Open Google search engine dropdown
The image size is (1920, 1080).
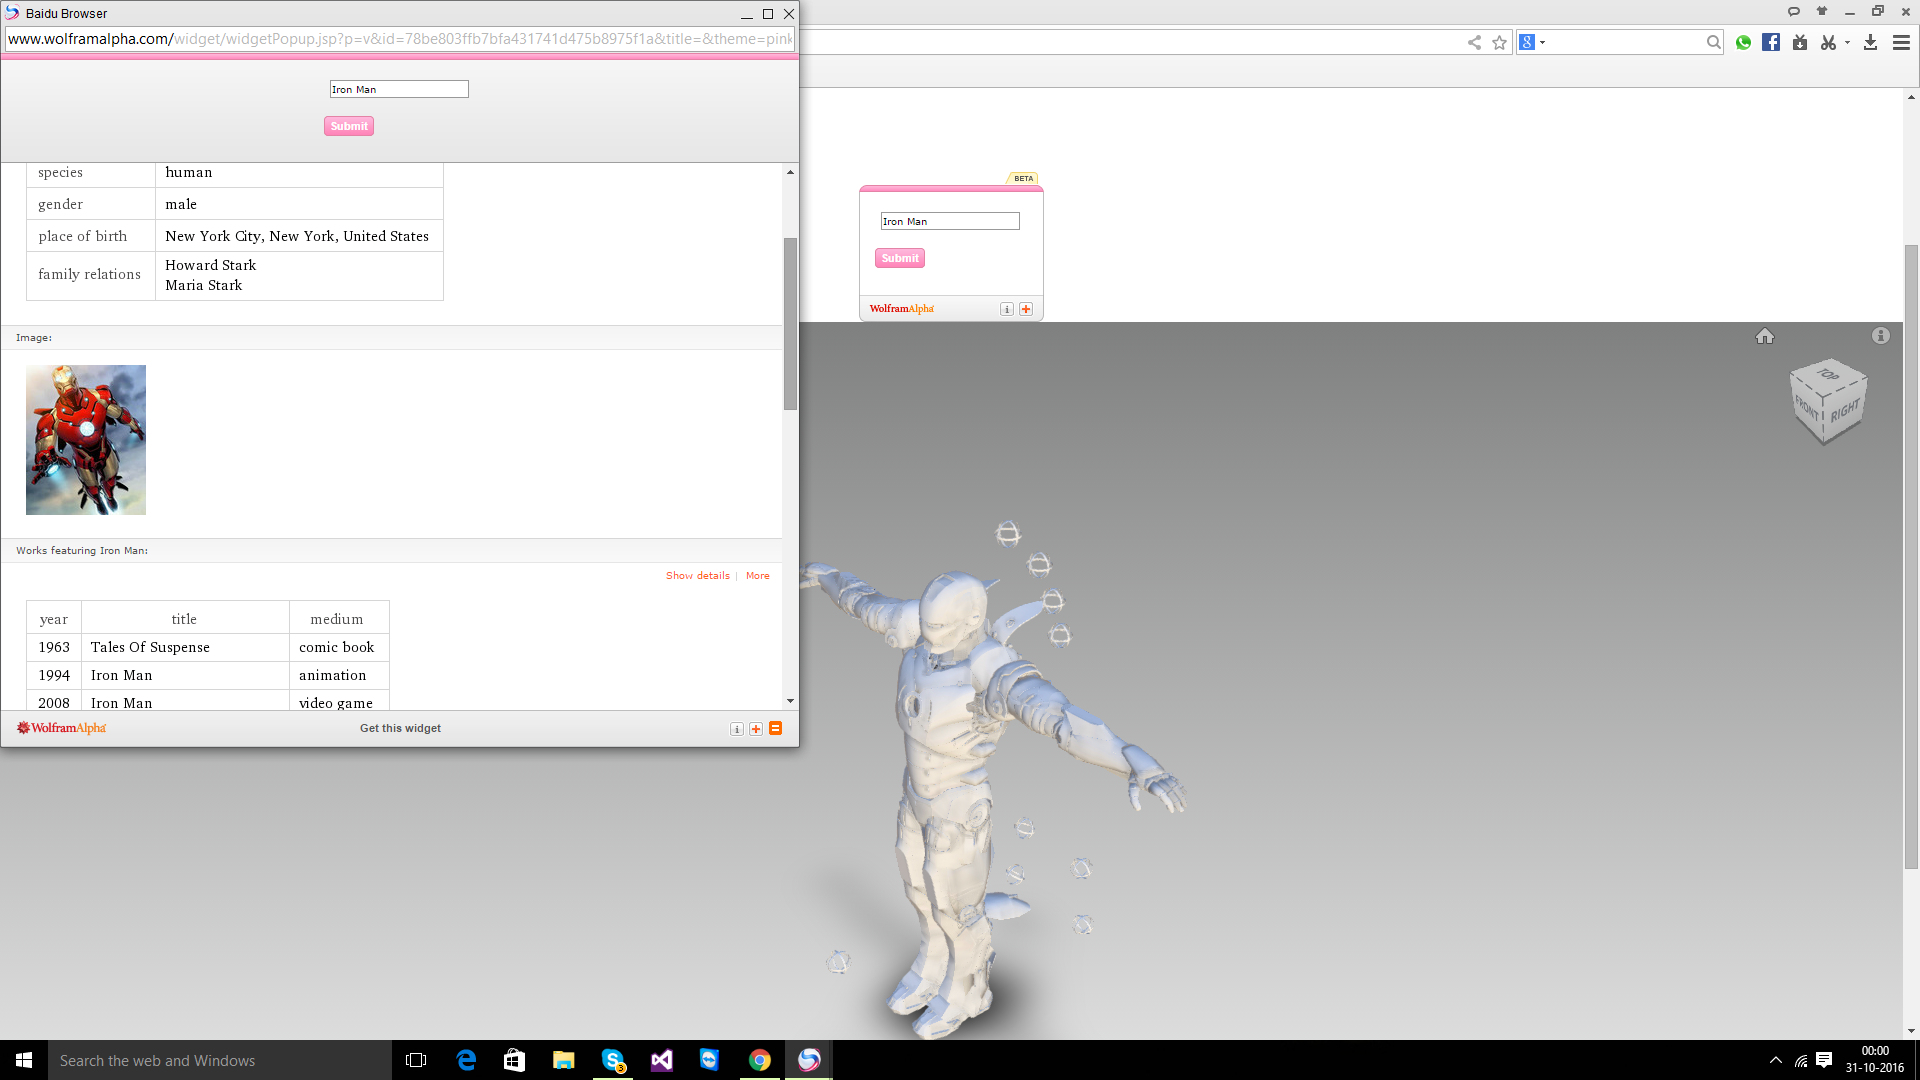[1542, 42]
